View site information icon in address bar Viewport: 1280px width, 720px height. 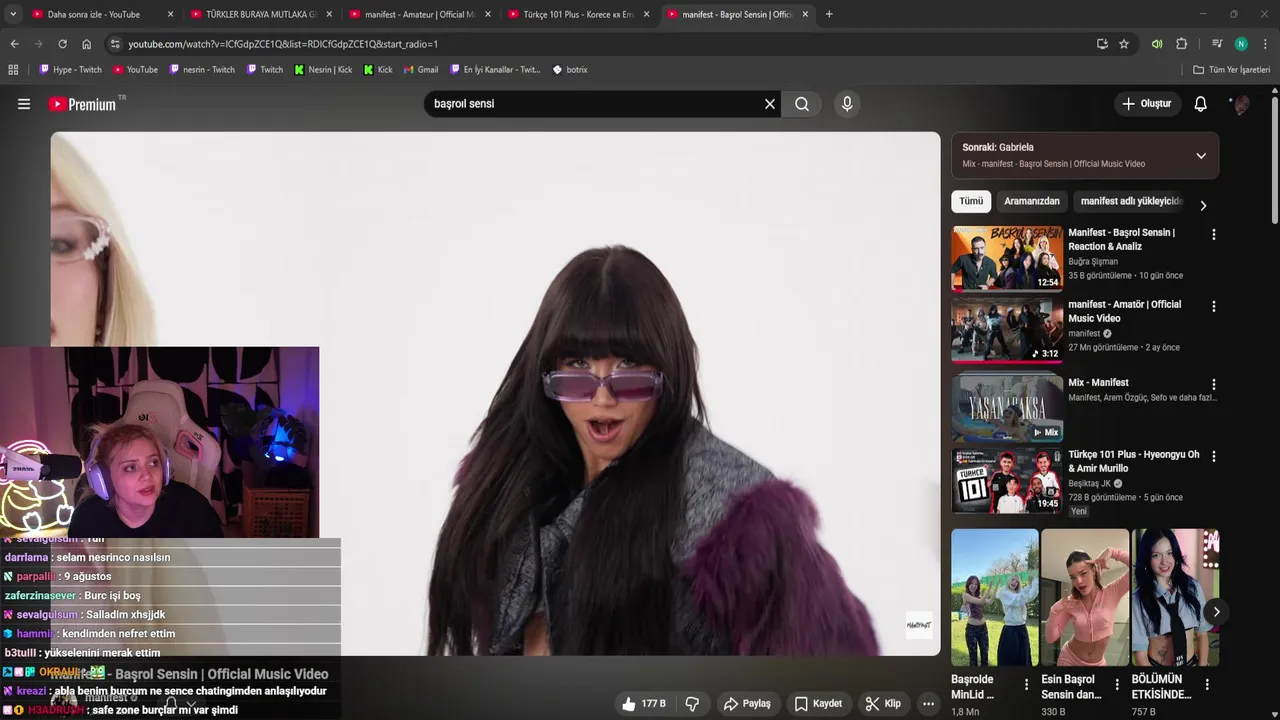pyautogui.click(x=115, y=44)
